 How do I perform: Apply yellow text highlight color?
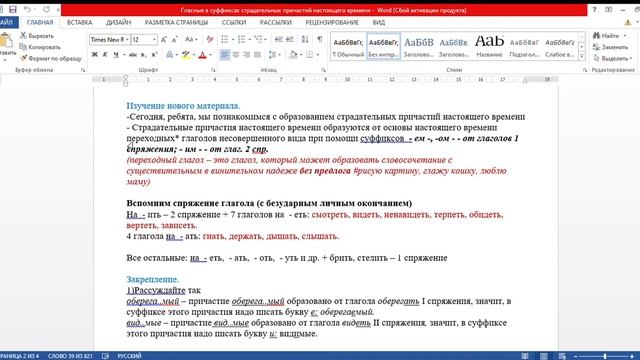186,55
